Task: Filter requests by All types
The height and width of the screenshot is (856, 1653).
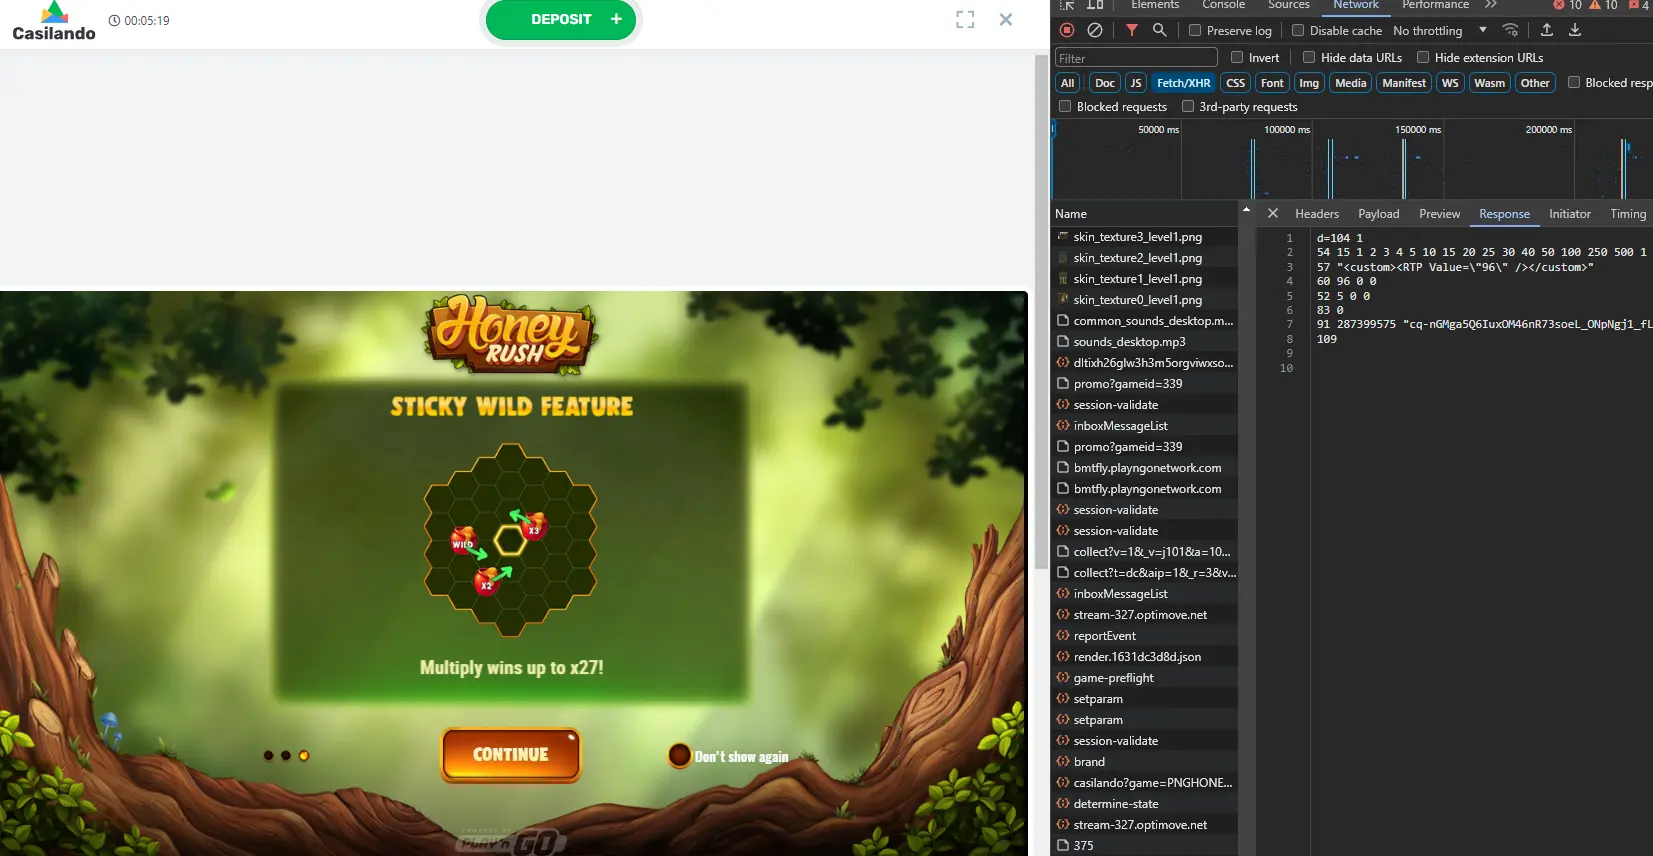Action: pos(1068,83)
